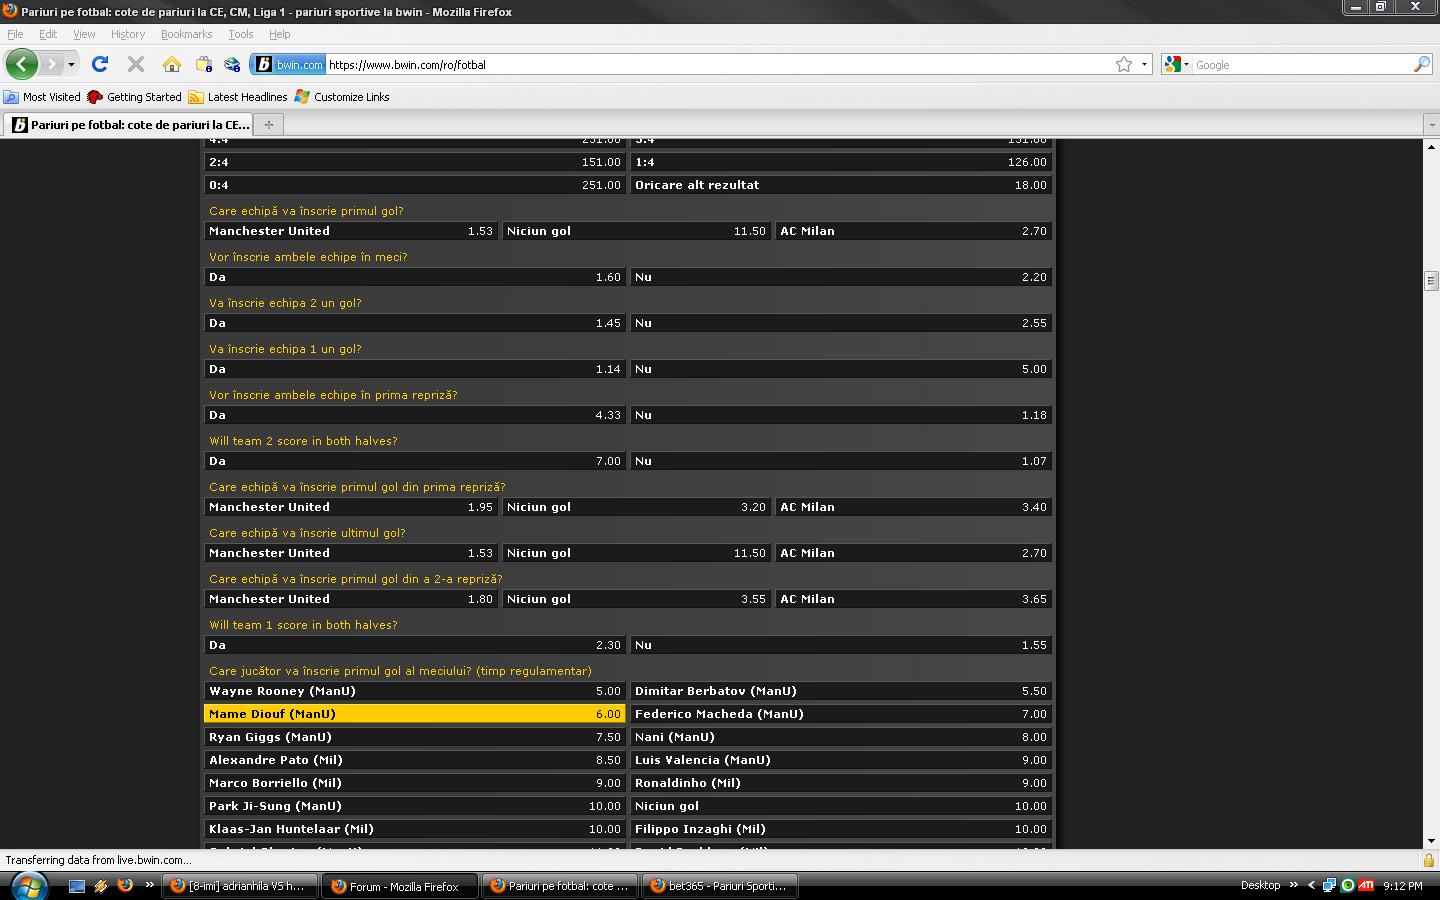Stop loading the page

pos(136,64)
